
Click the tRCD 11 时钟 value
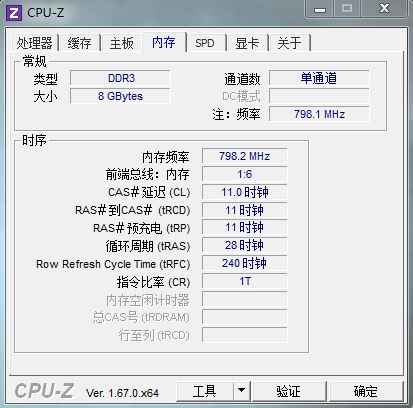[x=244, y=210]
